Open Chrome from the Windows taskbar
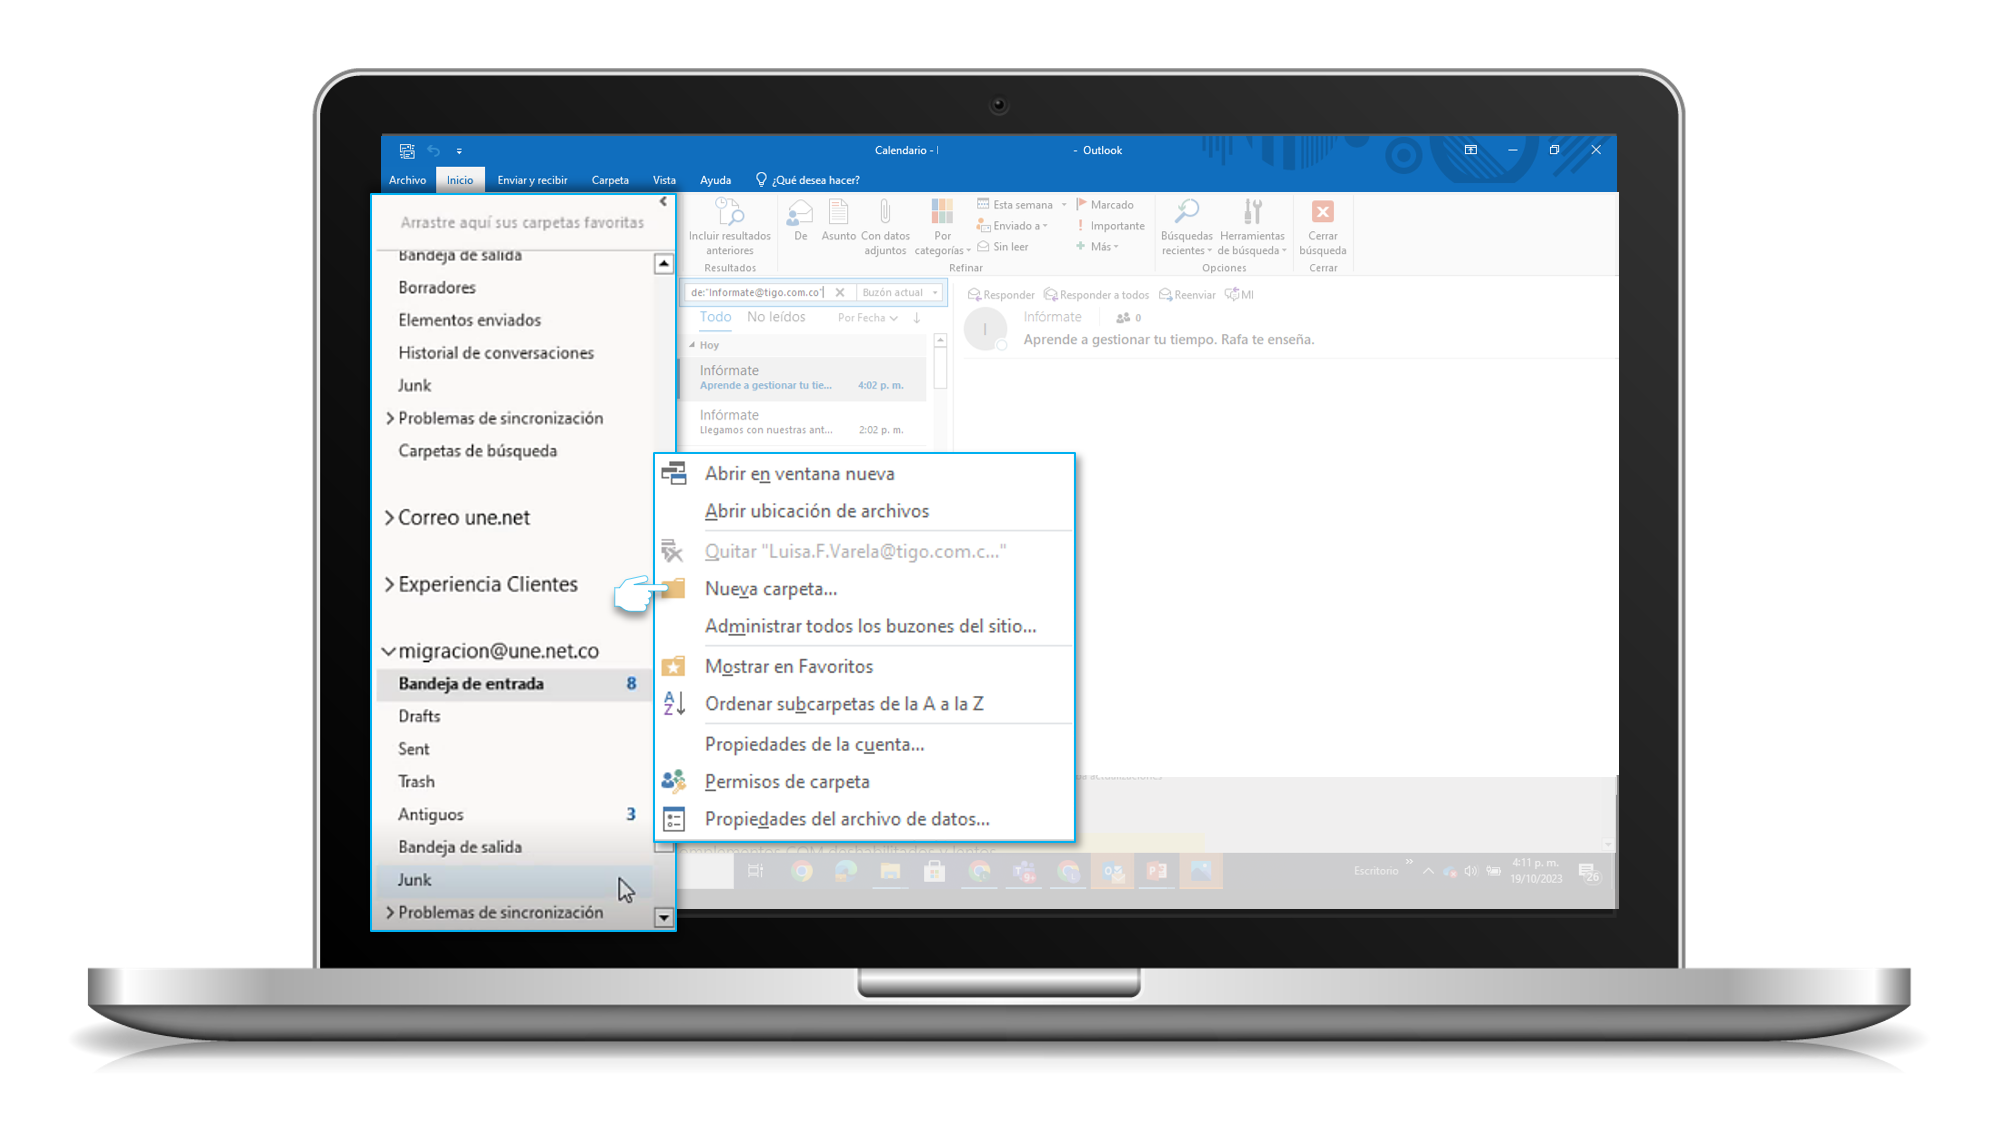The height and width of the screenshot is (1125, 1998). [x=801, y=871]
